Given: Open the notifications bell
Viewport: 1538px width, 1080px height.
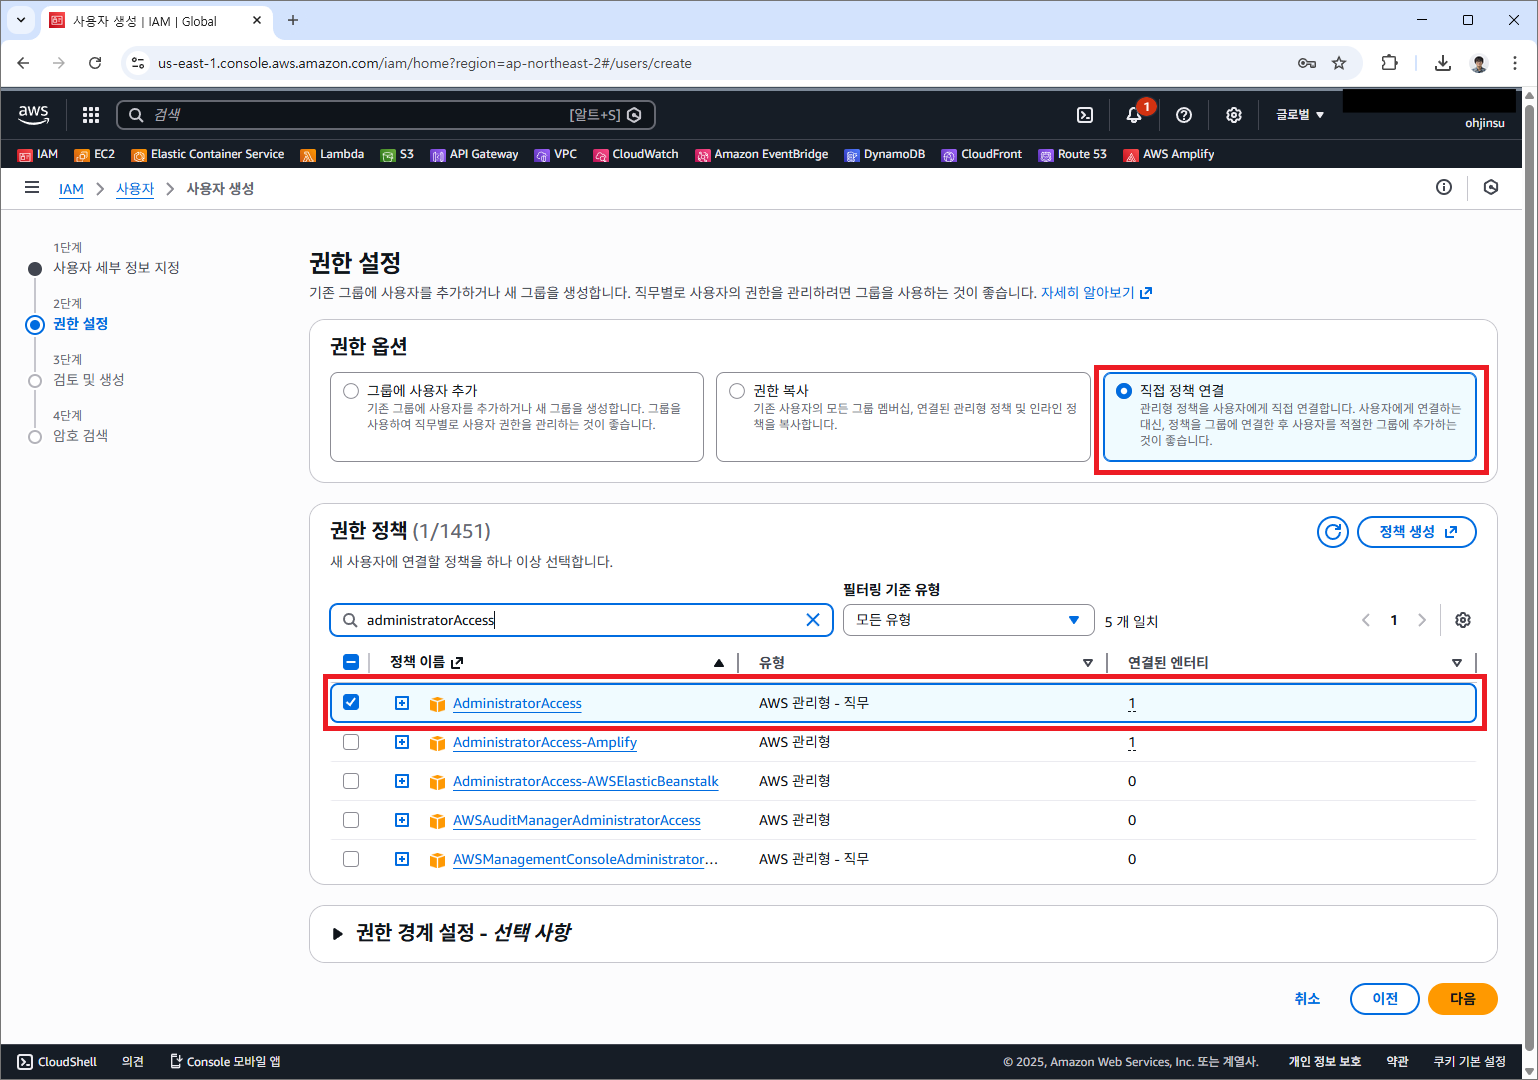Looking at the screenshot, I should point(1134,115).
